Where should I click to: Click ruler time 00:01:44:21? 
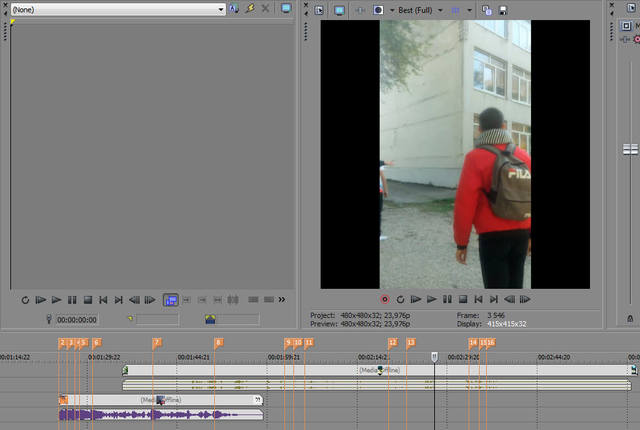[193, 357]
